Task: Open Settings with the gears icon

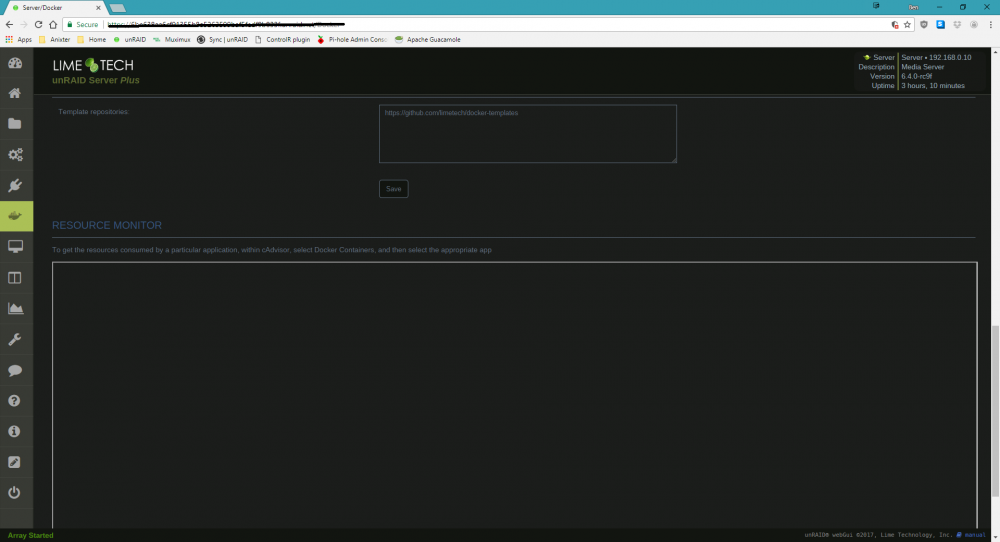Action: tap(15, 154)
